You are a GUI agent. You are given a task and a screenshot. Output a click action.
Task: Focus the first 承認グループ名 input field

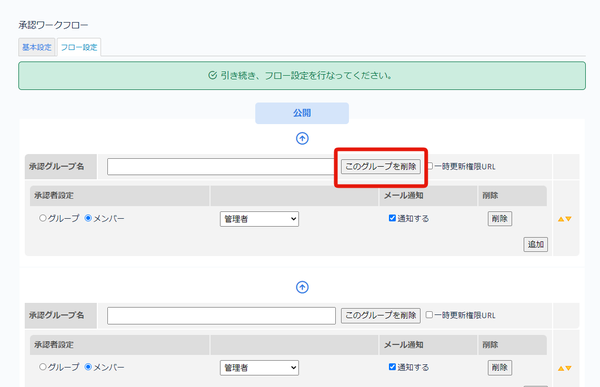click(x=221, y=167)
